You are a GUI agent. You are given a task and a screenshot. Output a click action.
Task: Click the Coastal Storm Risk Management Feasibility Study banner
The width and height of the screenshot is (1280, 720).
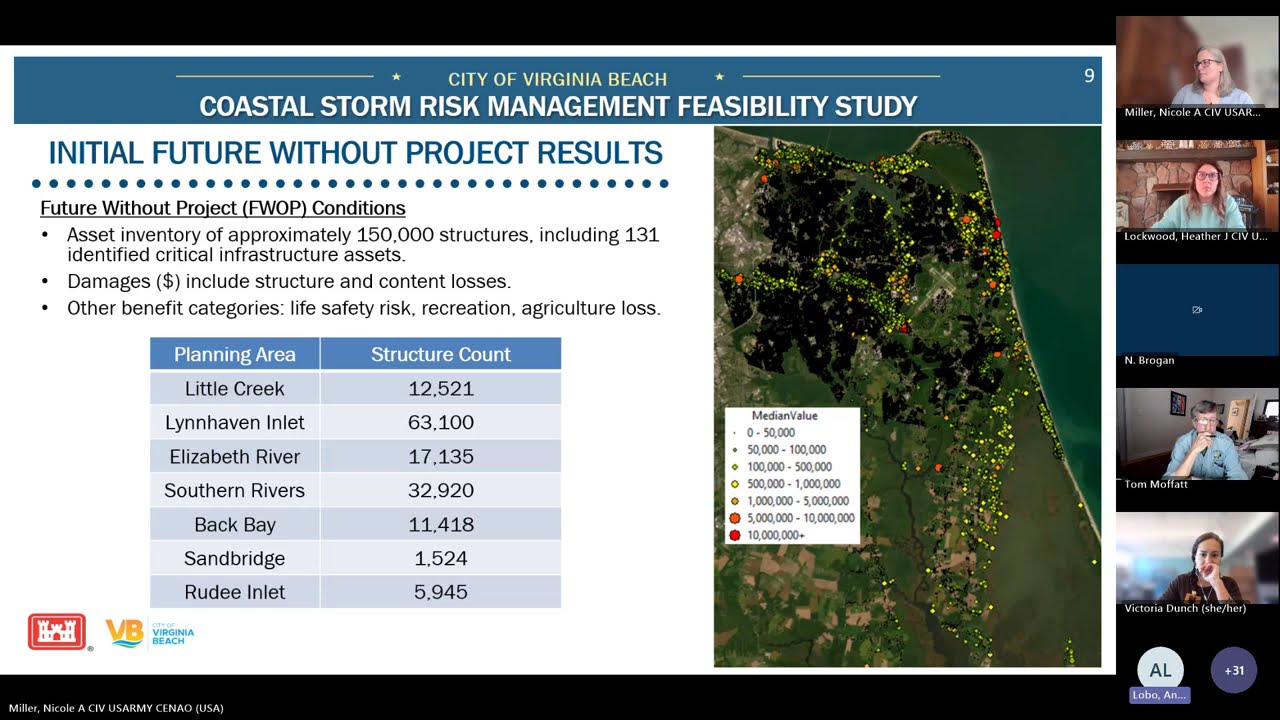(558, 106)
